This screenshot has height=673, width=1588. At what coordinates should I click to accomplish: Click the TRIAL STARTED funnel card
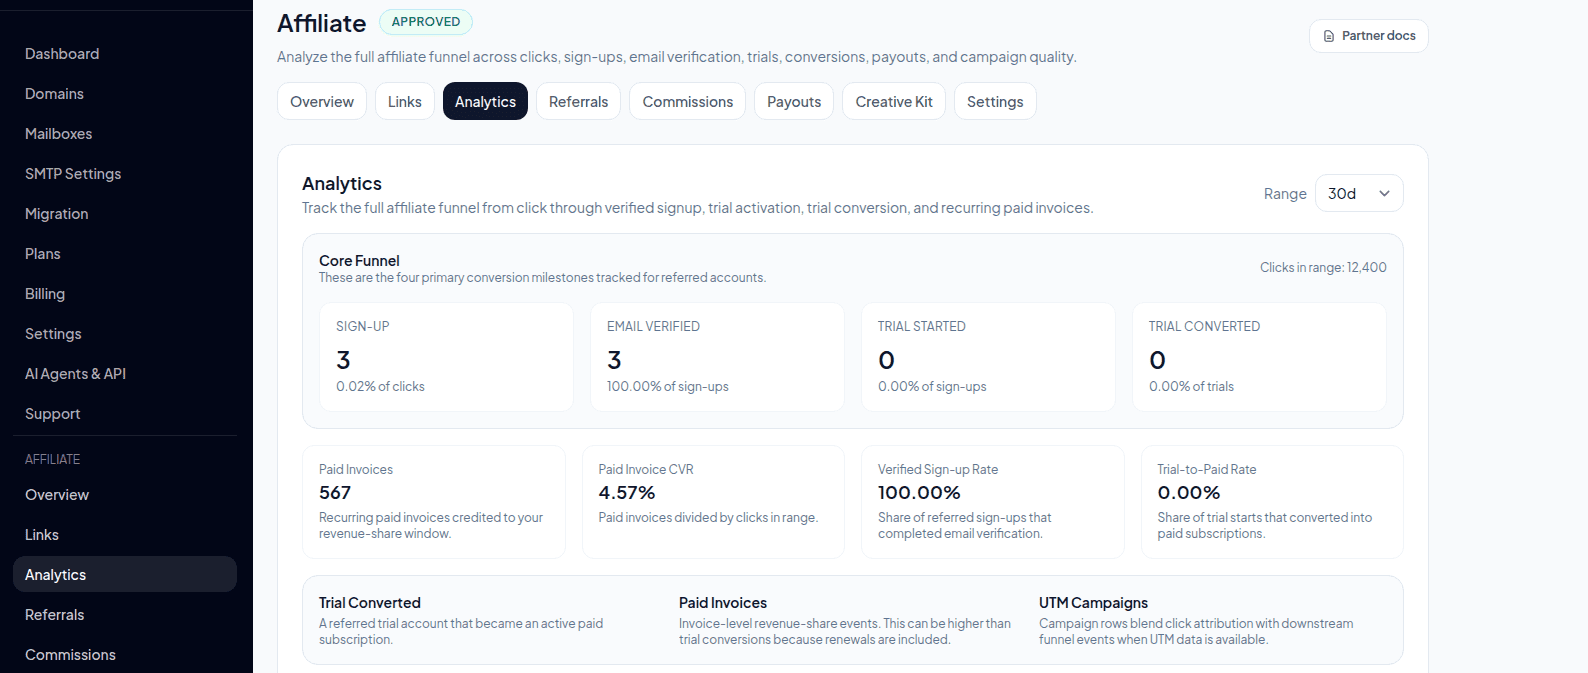click(x=988, y=357)
